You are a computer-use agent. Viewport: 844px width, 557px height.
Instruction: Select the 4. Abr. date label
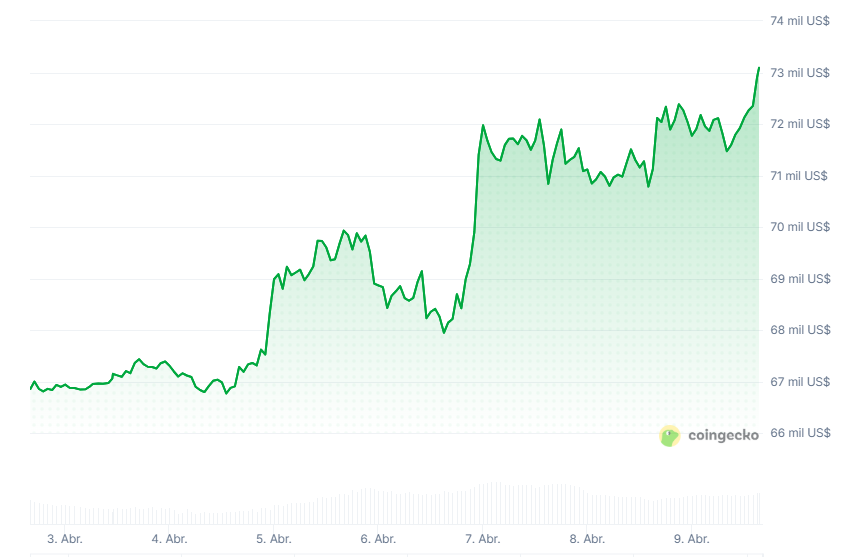(169, 539)
